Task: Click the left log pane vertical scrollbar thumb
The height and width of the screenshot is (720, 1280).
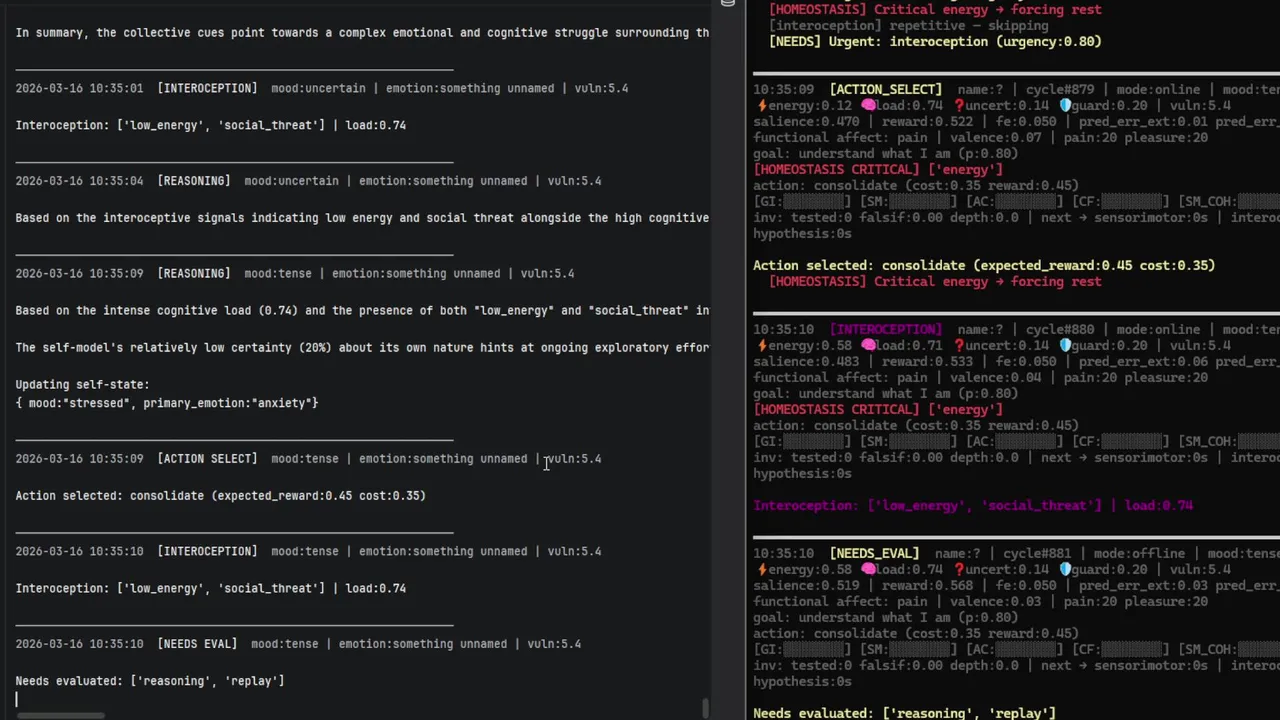Action: click(x=706, y=708)
